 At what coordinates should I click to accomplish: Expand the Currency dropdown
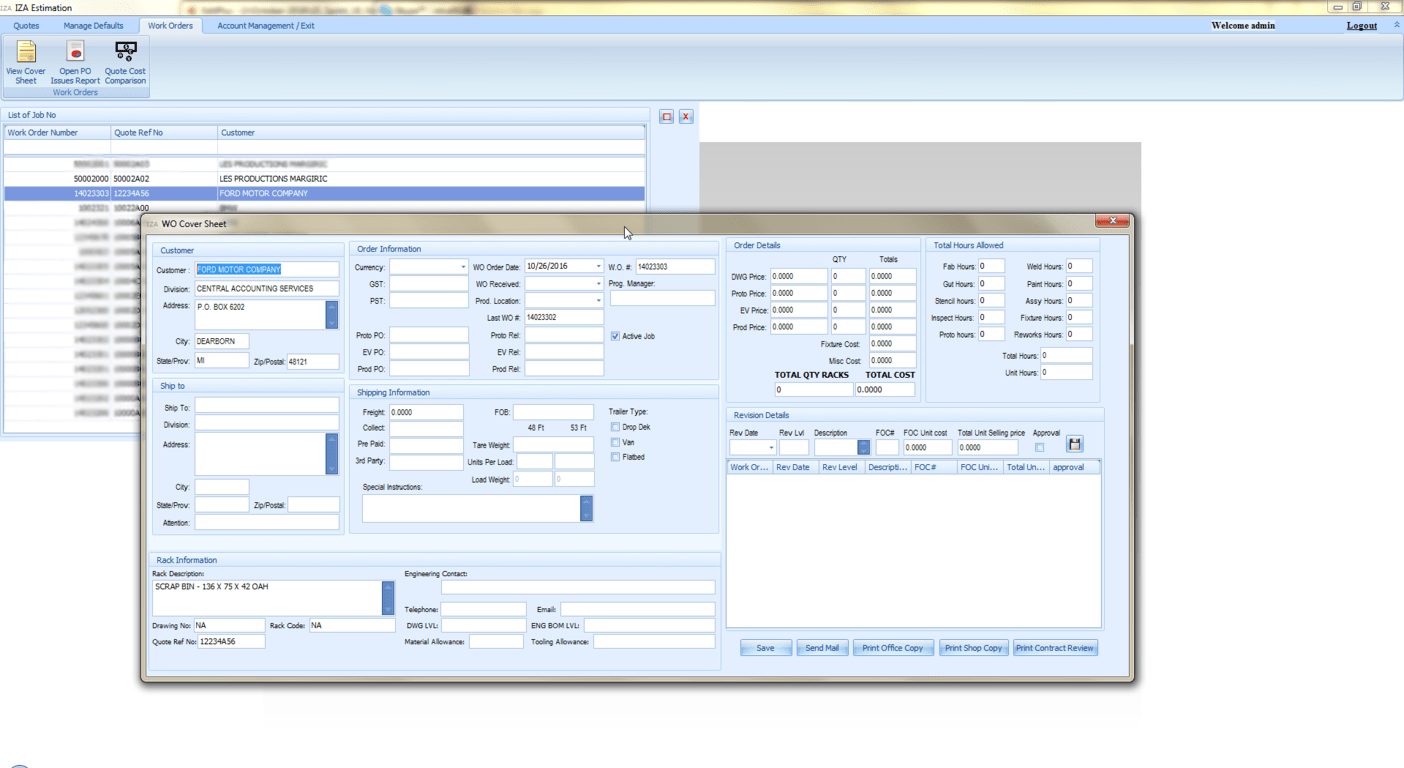(463, 268)
